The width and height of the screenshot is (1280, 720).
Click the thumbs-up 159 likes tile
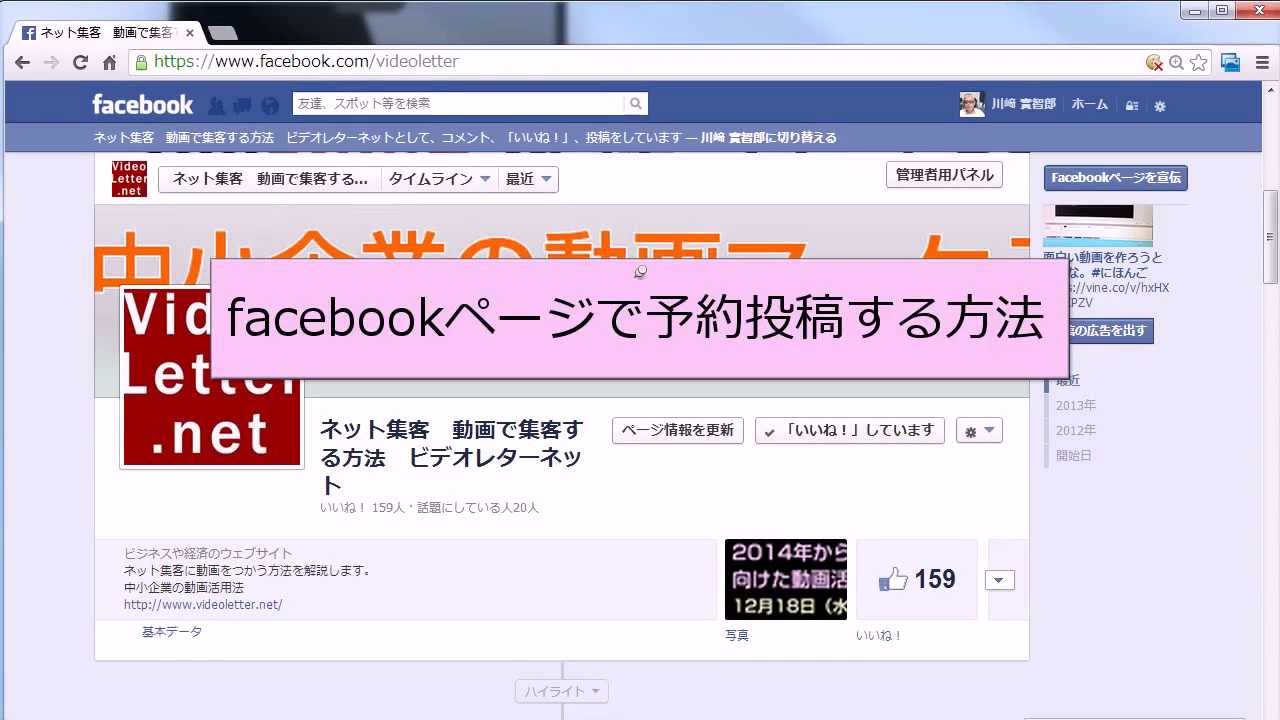[x=917, y=579]
